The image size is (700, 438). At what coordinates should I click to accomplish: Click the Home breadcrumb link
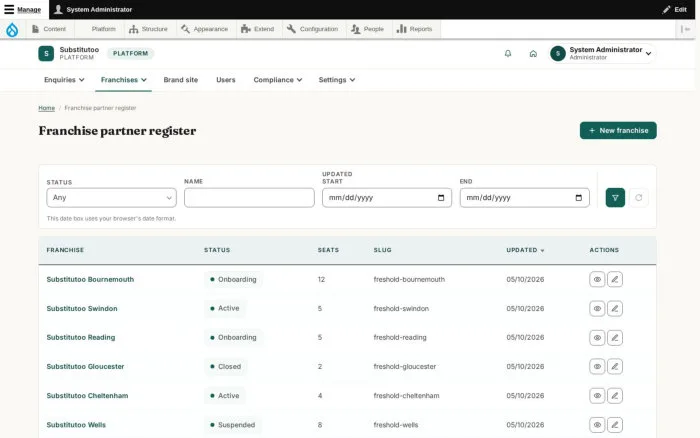coord(46,108)
